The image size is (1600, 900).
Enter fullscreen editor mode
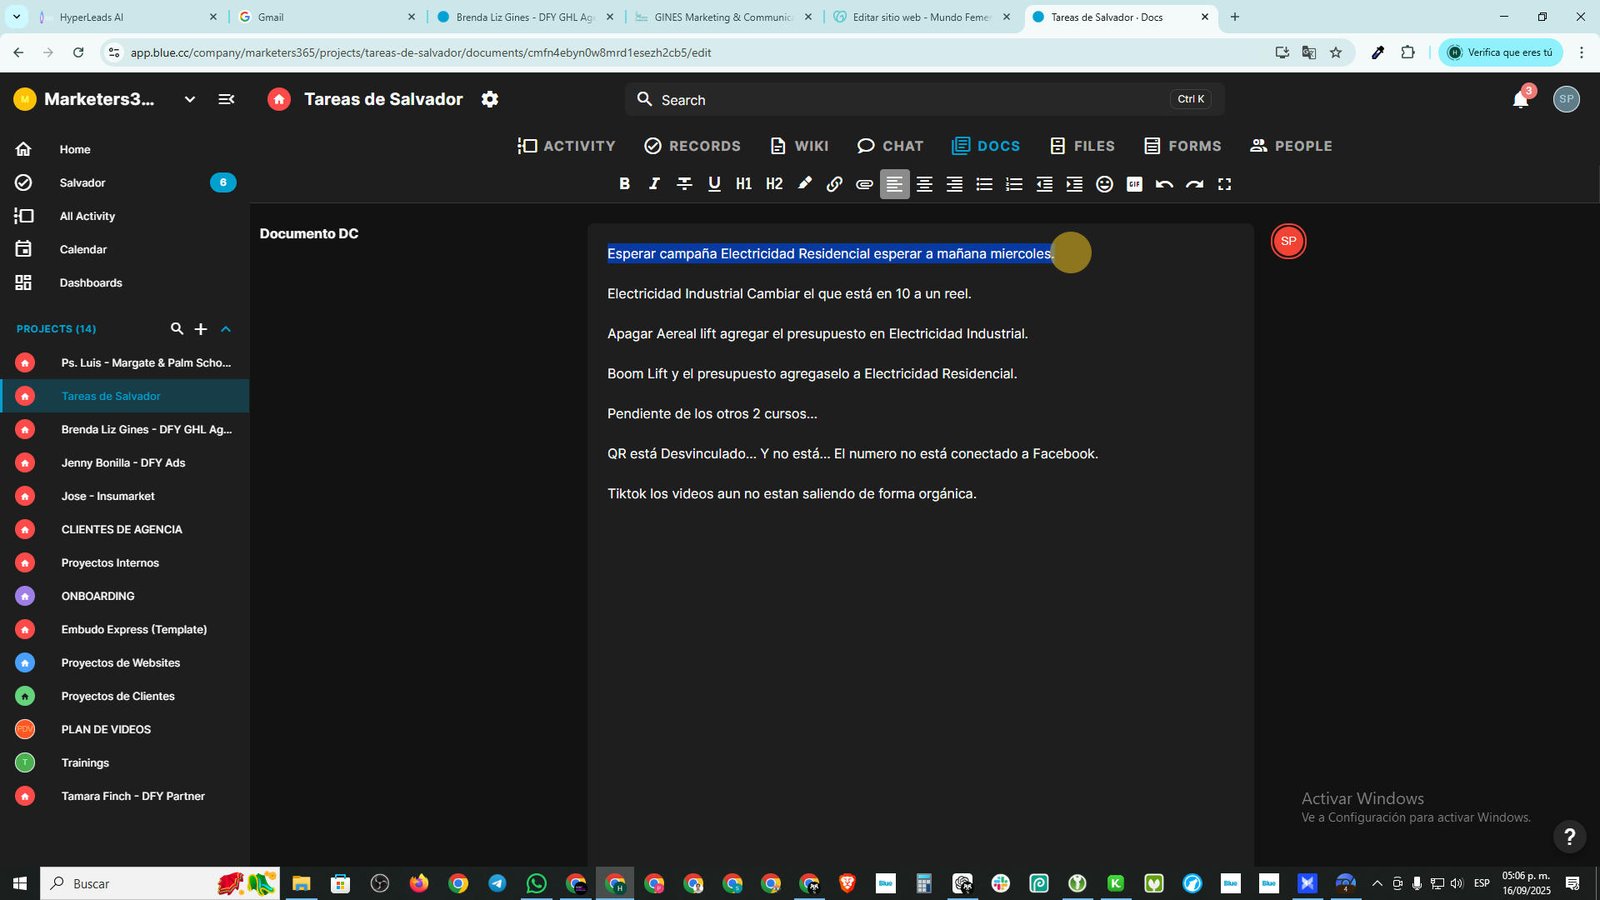click(1224, 184)
